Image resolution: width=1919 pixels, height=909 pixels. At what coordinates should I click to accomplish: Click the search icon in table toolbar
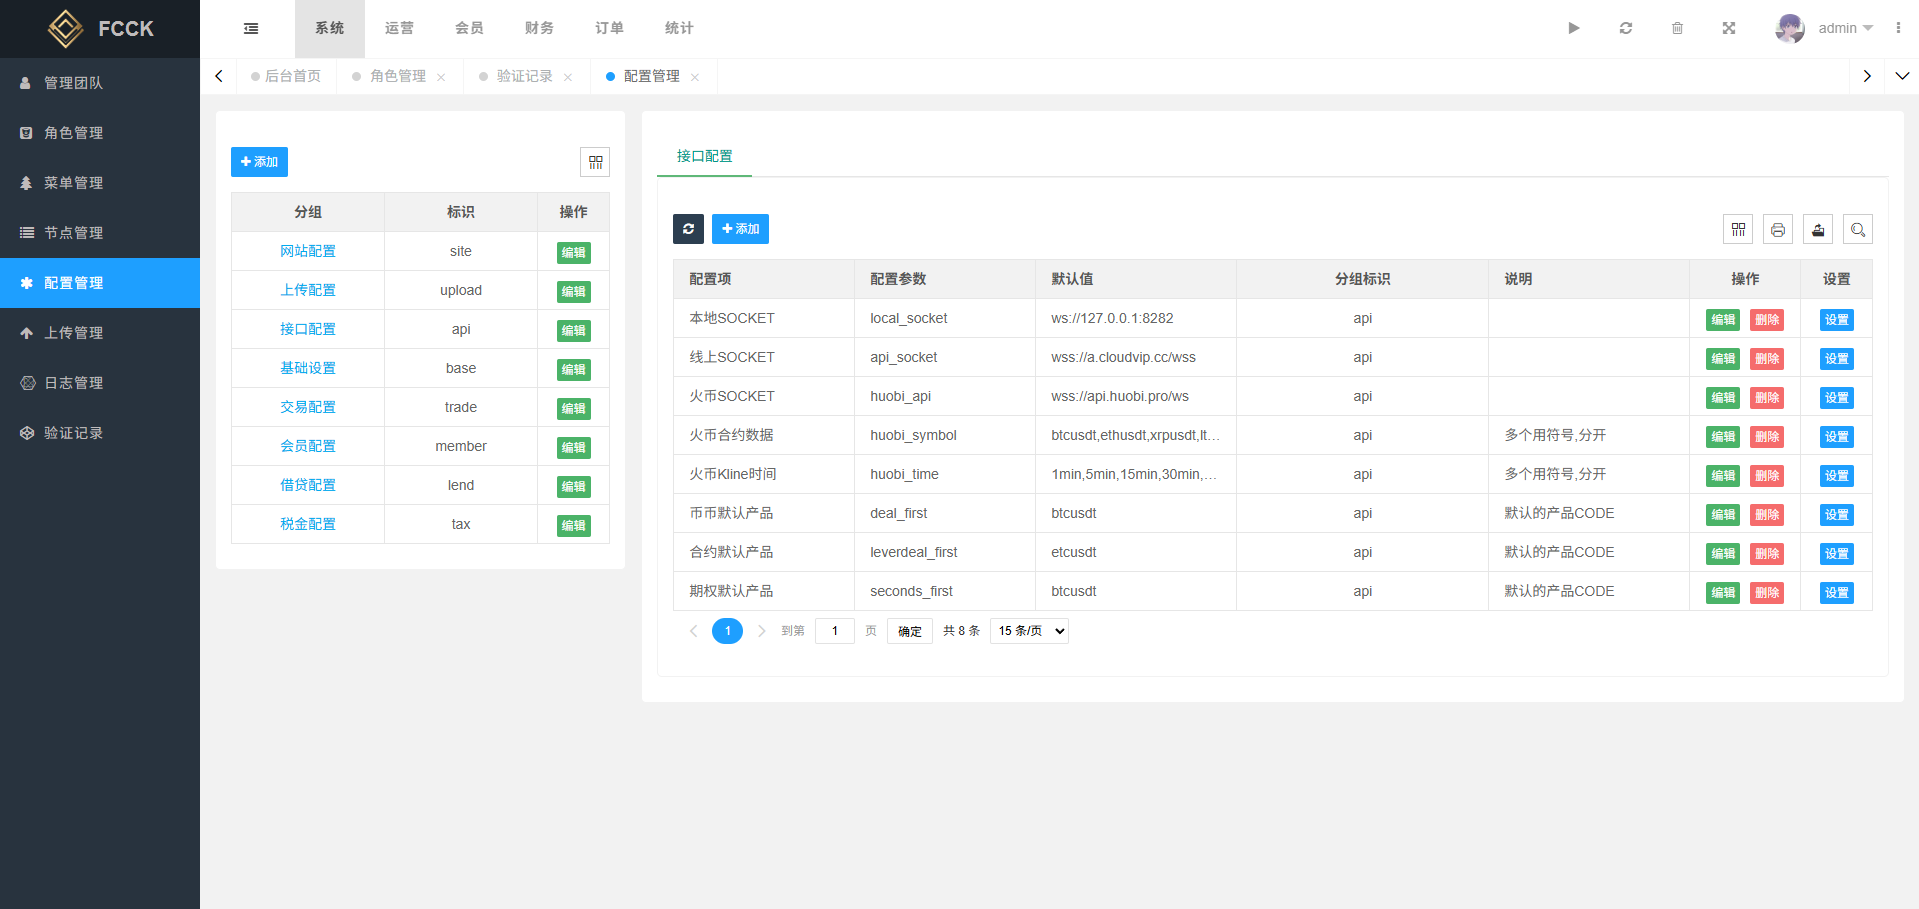(1857, 230)
